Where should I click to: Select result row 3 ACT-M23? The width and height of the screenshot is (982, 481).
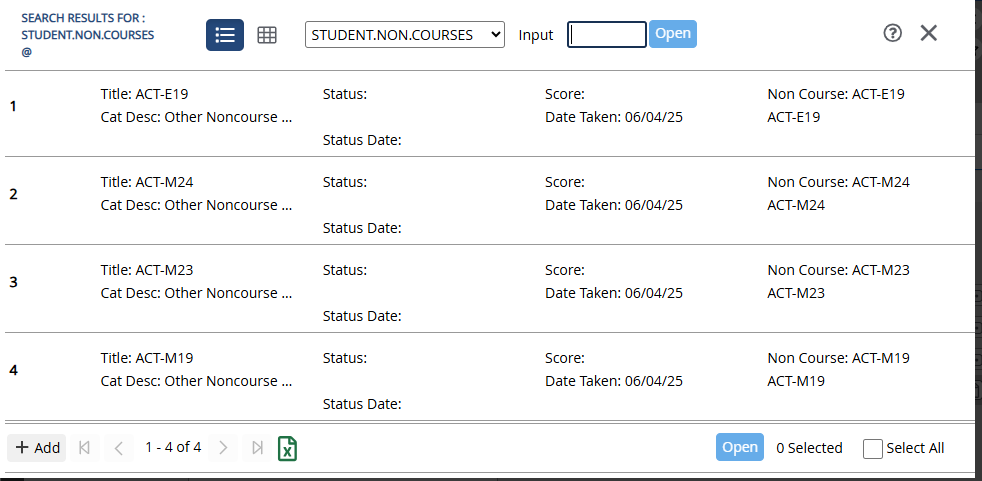(490, 289)
